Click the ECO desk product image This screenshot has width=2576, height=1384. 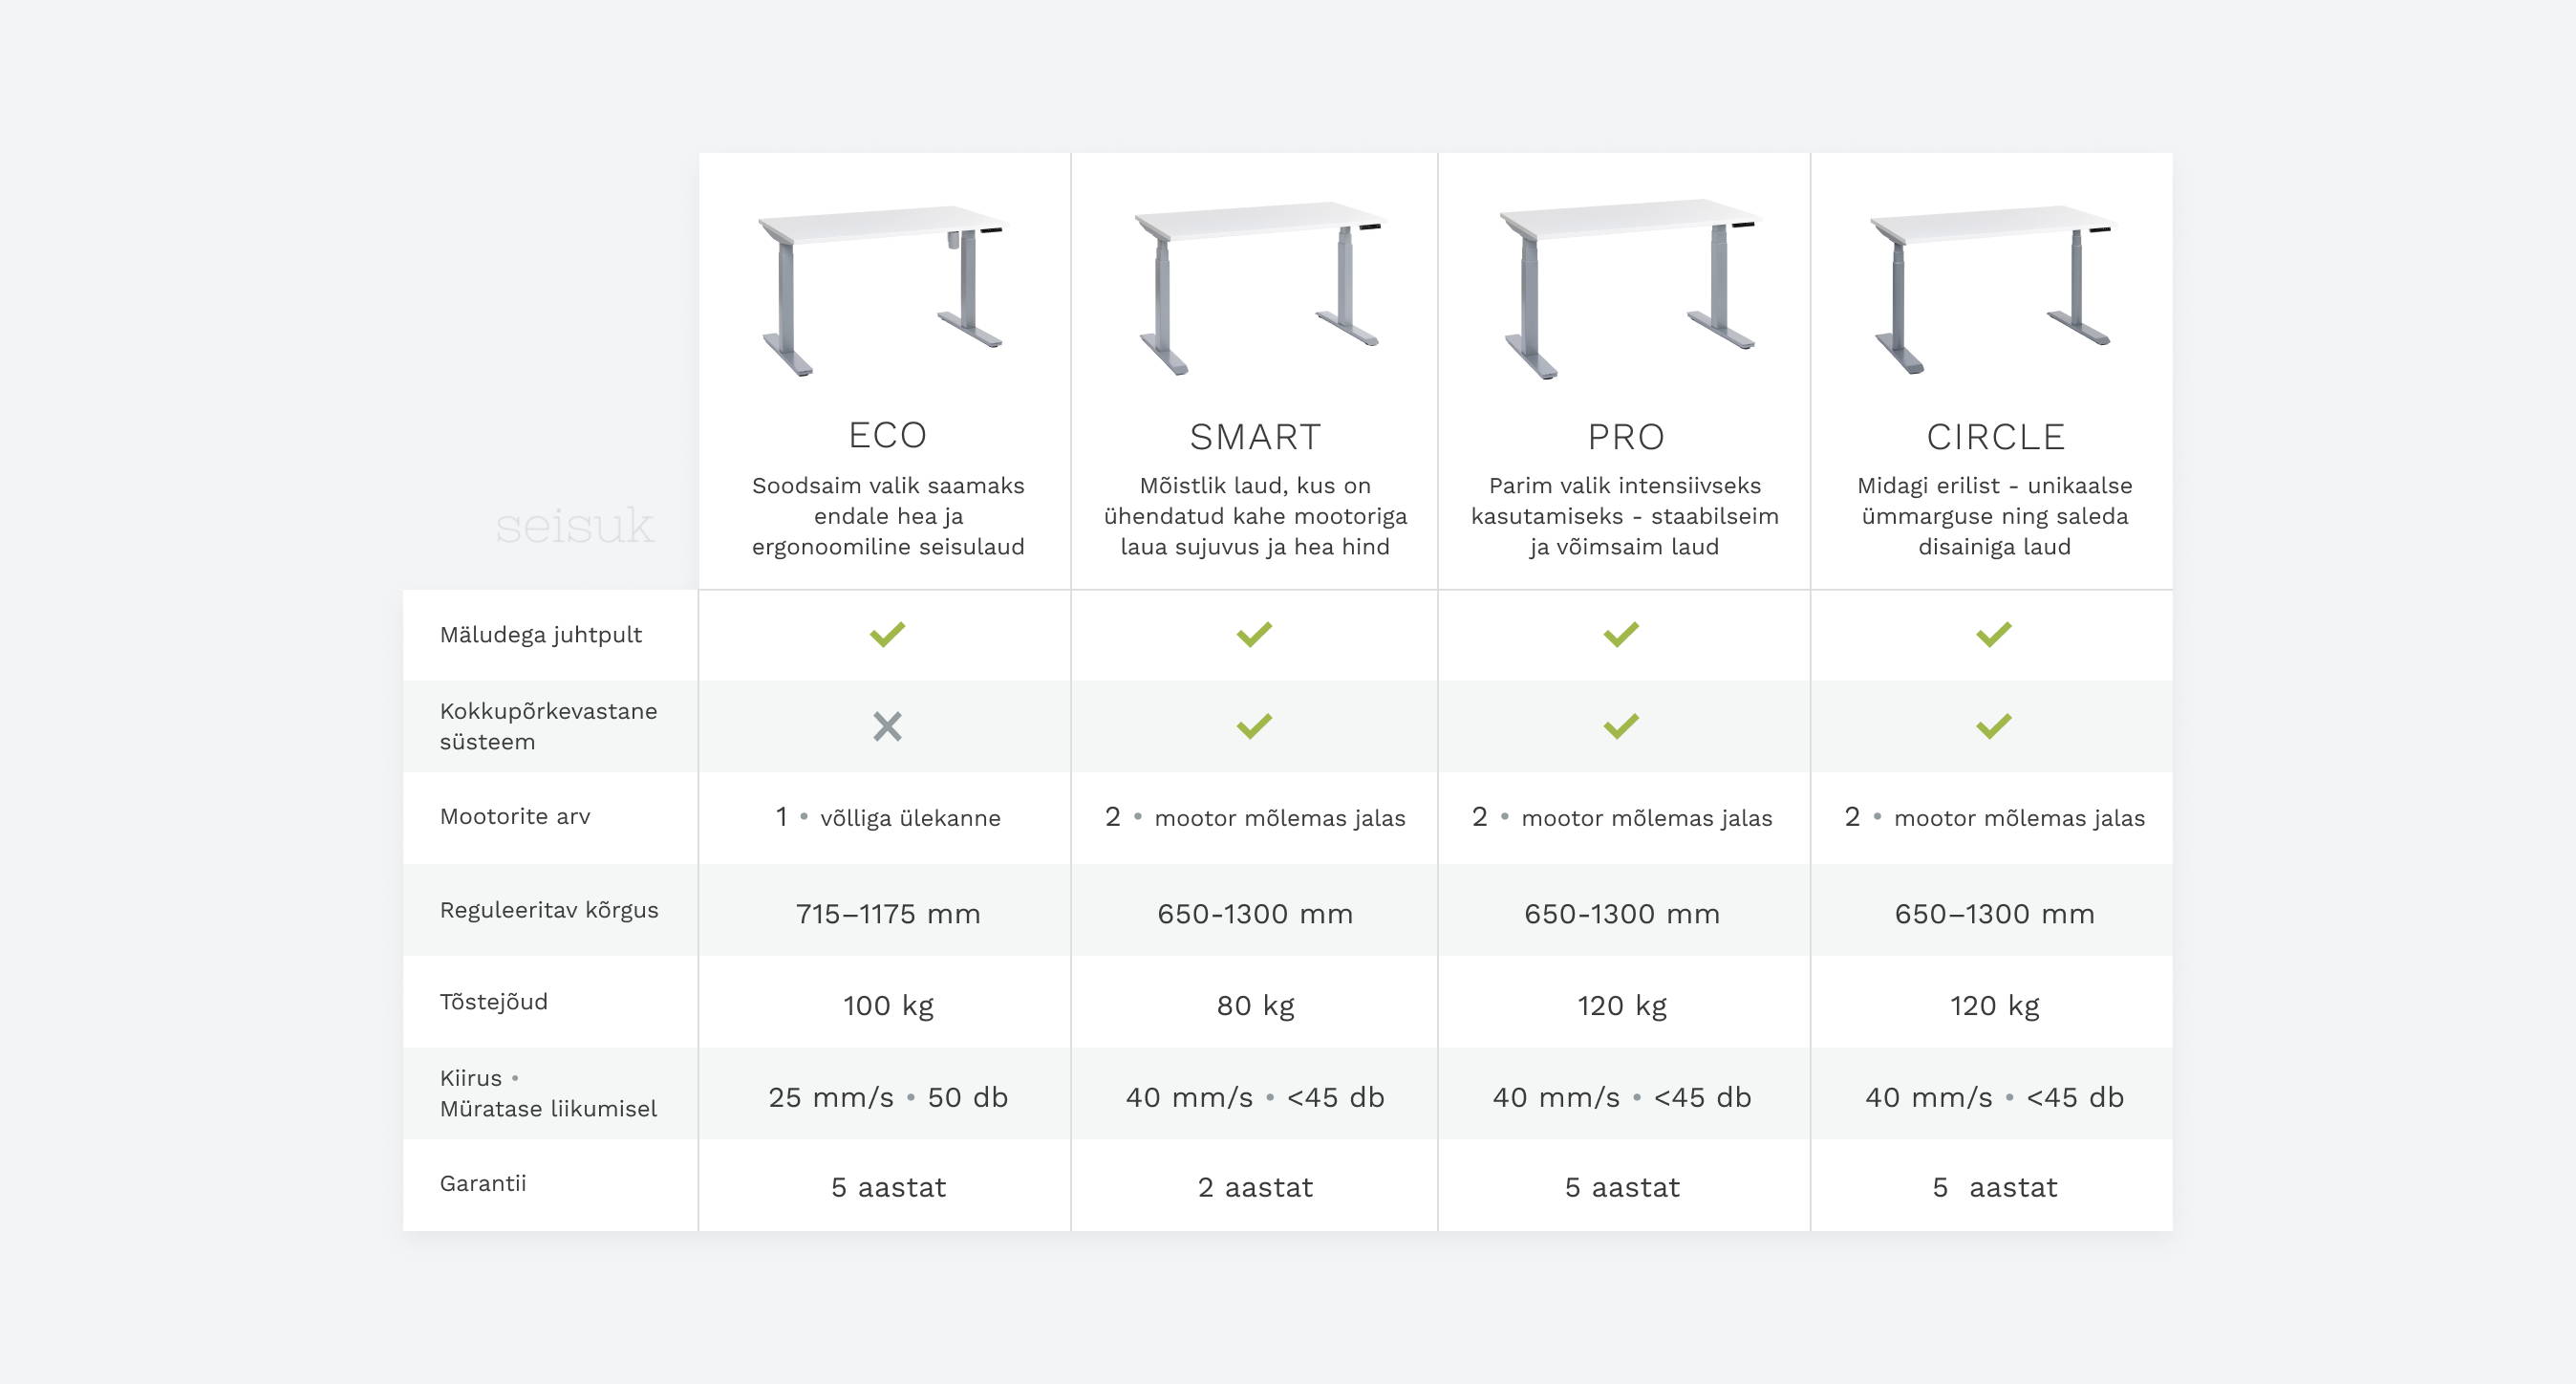[884, 290]
